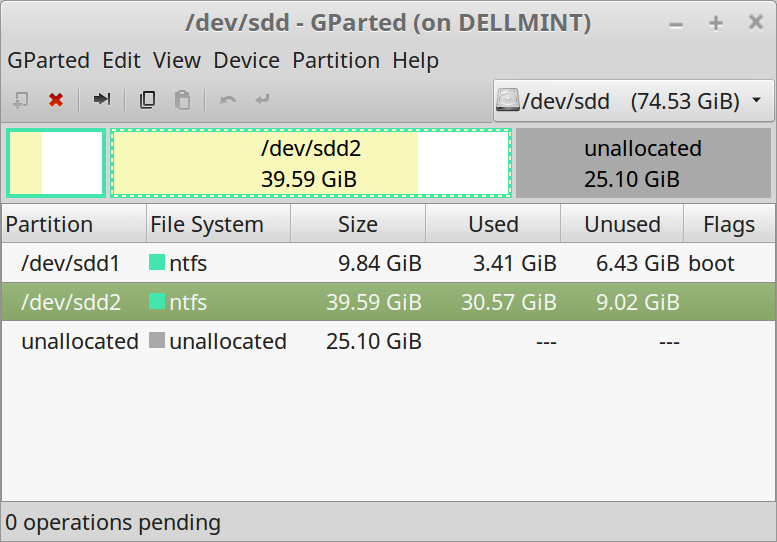This screenshot has width=777, height=542.
Task: Click the unallocated 25.10 GiB graphic block
Action: (x=643, y=163)
